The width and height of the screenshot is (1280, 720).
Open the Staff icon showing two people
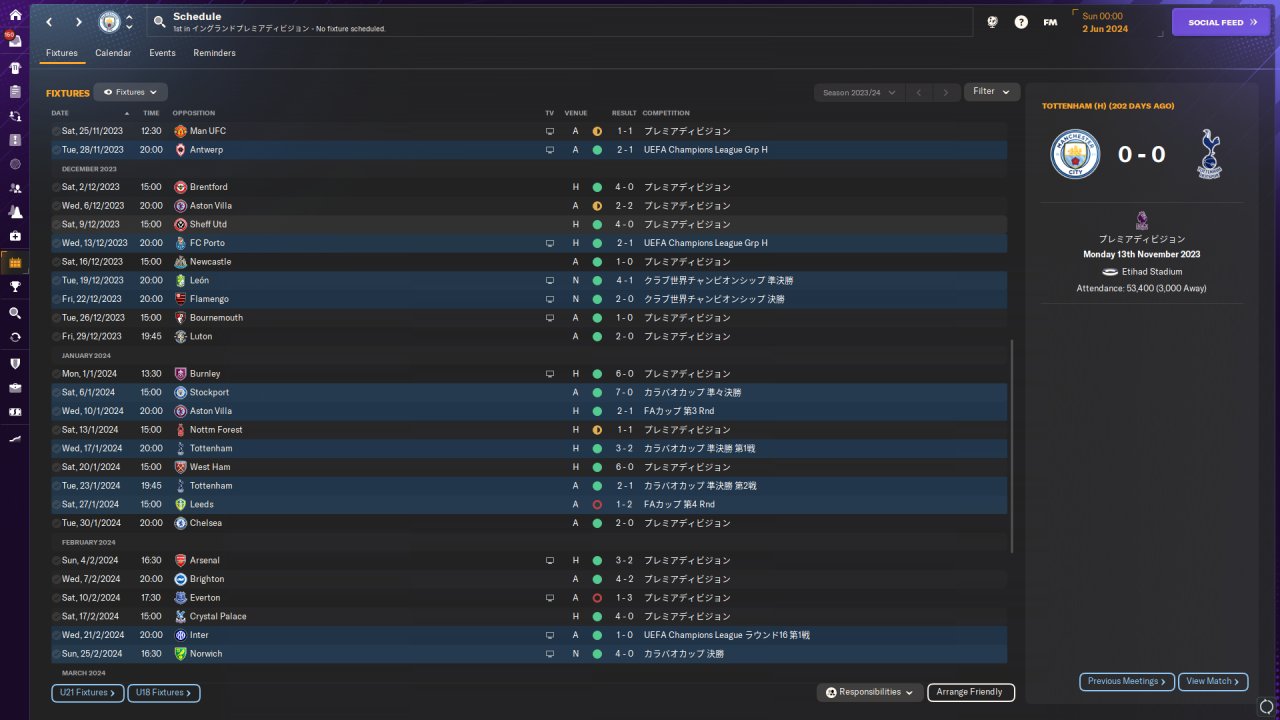click(x=15, y=188)
